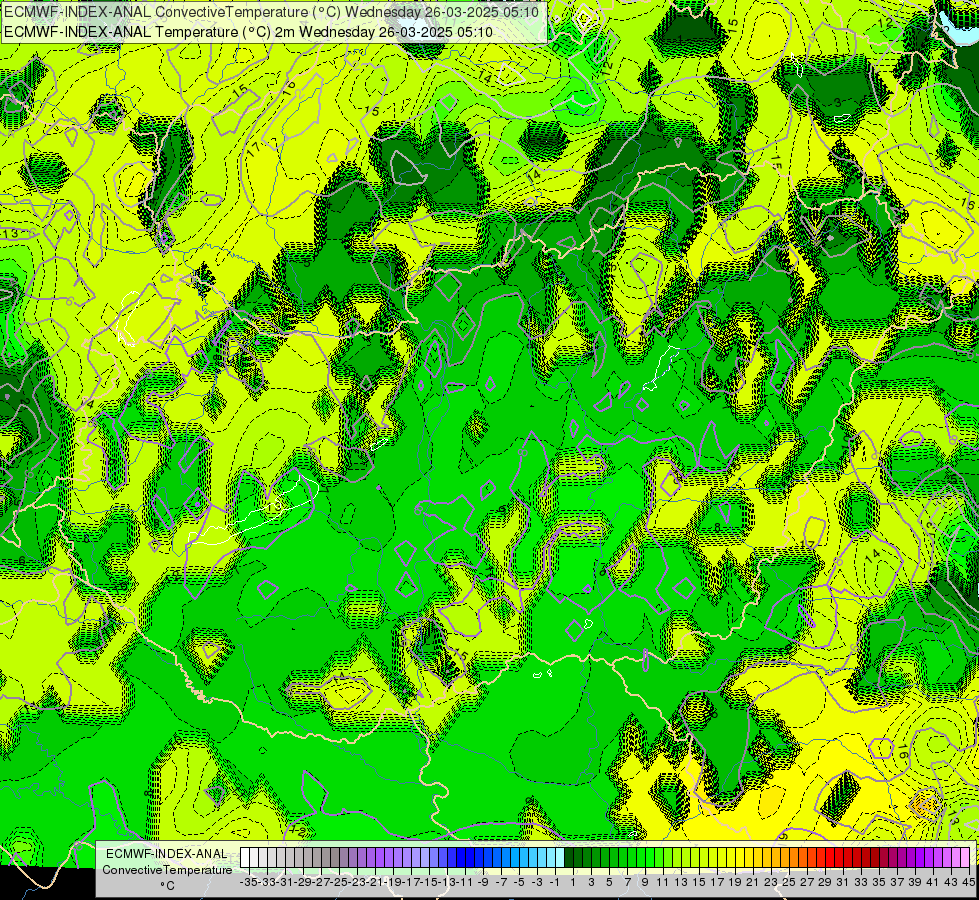Viewport: 979px width, 900px height.
Task: Select the orange legend swatch above 25
Action: pyautogui.click(x=785, y=857)
